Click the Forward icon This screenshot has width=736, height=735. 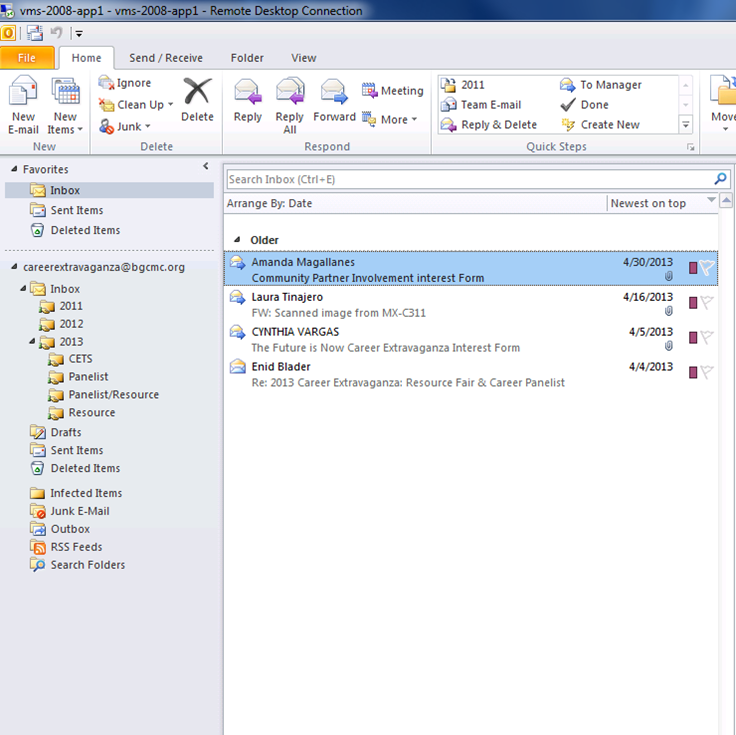[x=334, y=91]
